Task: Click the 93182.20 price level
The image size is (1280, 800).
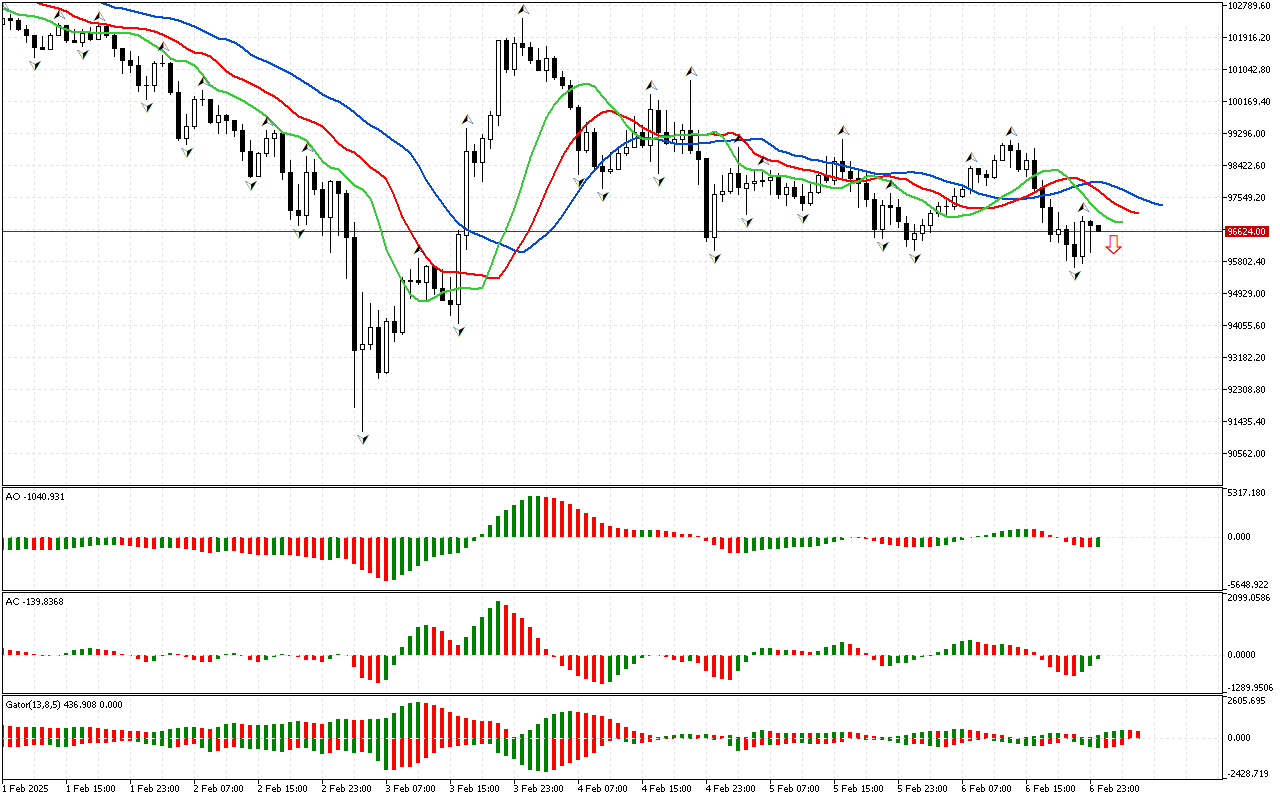Action: [1246, 358]
